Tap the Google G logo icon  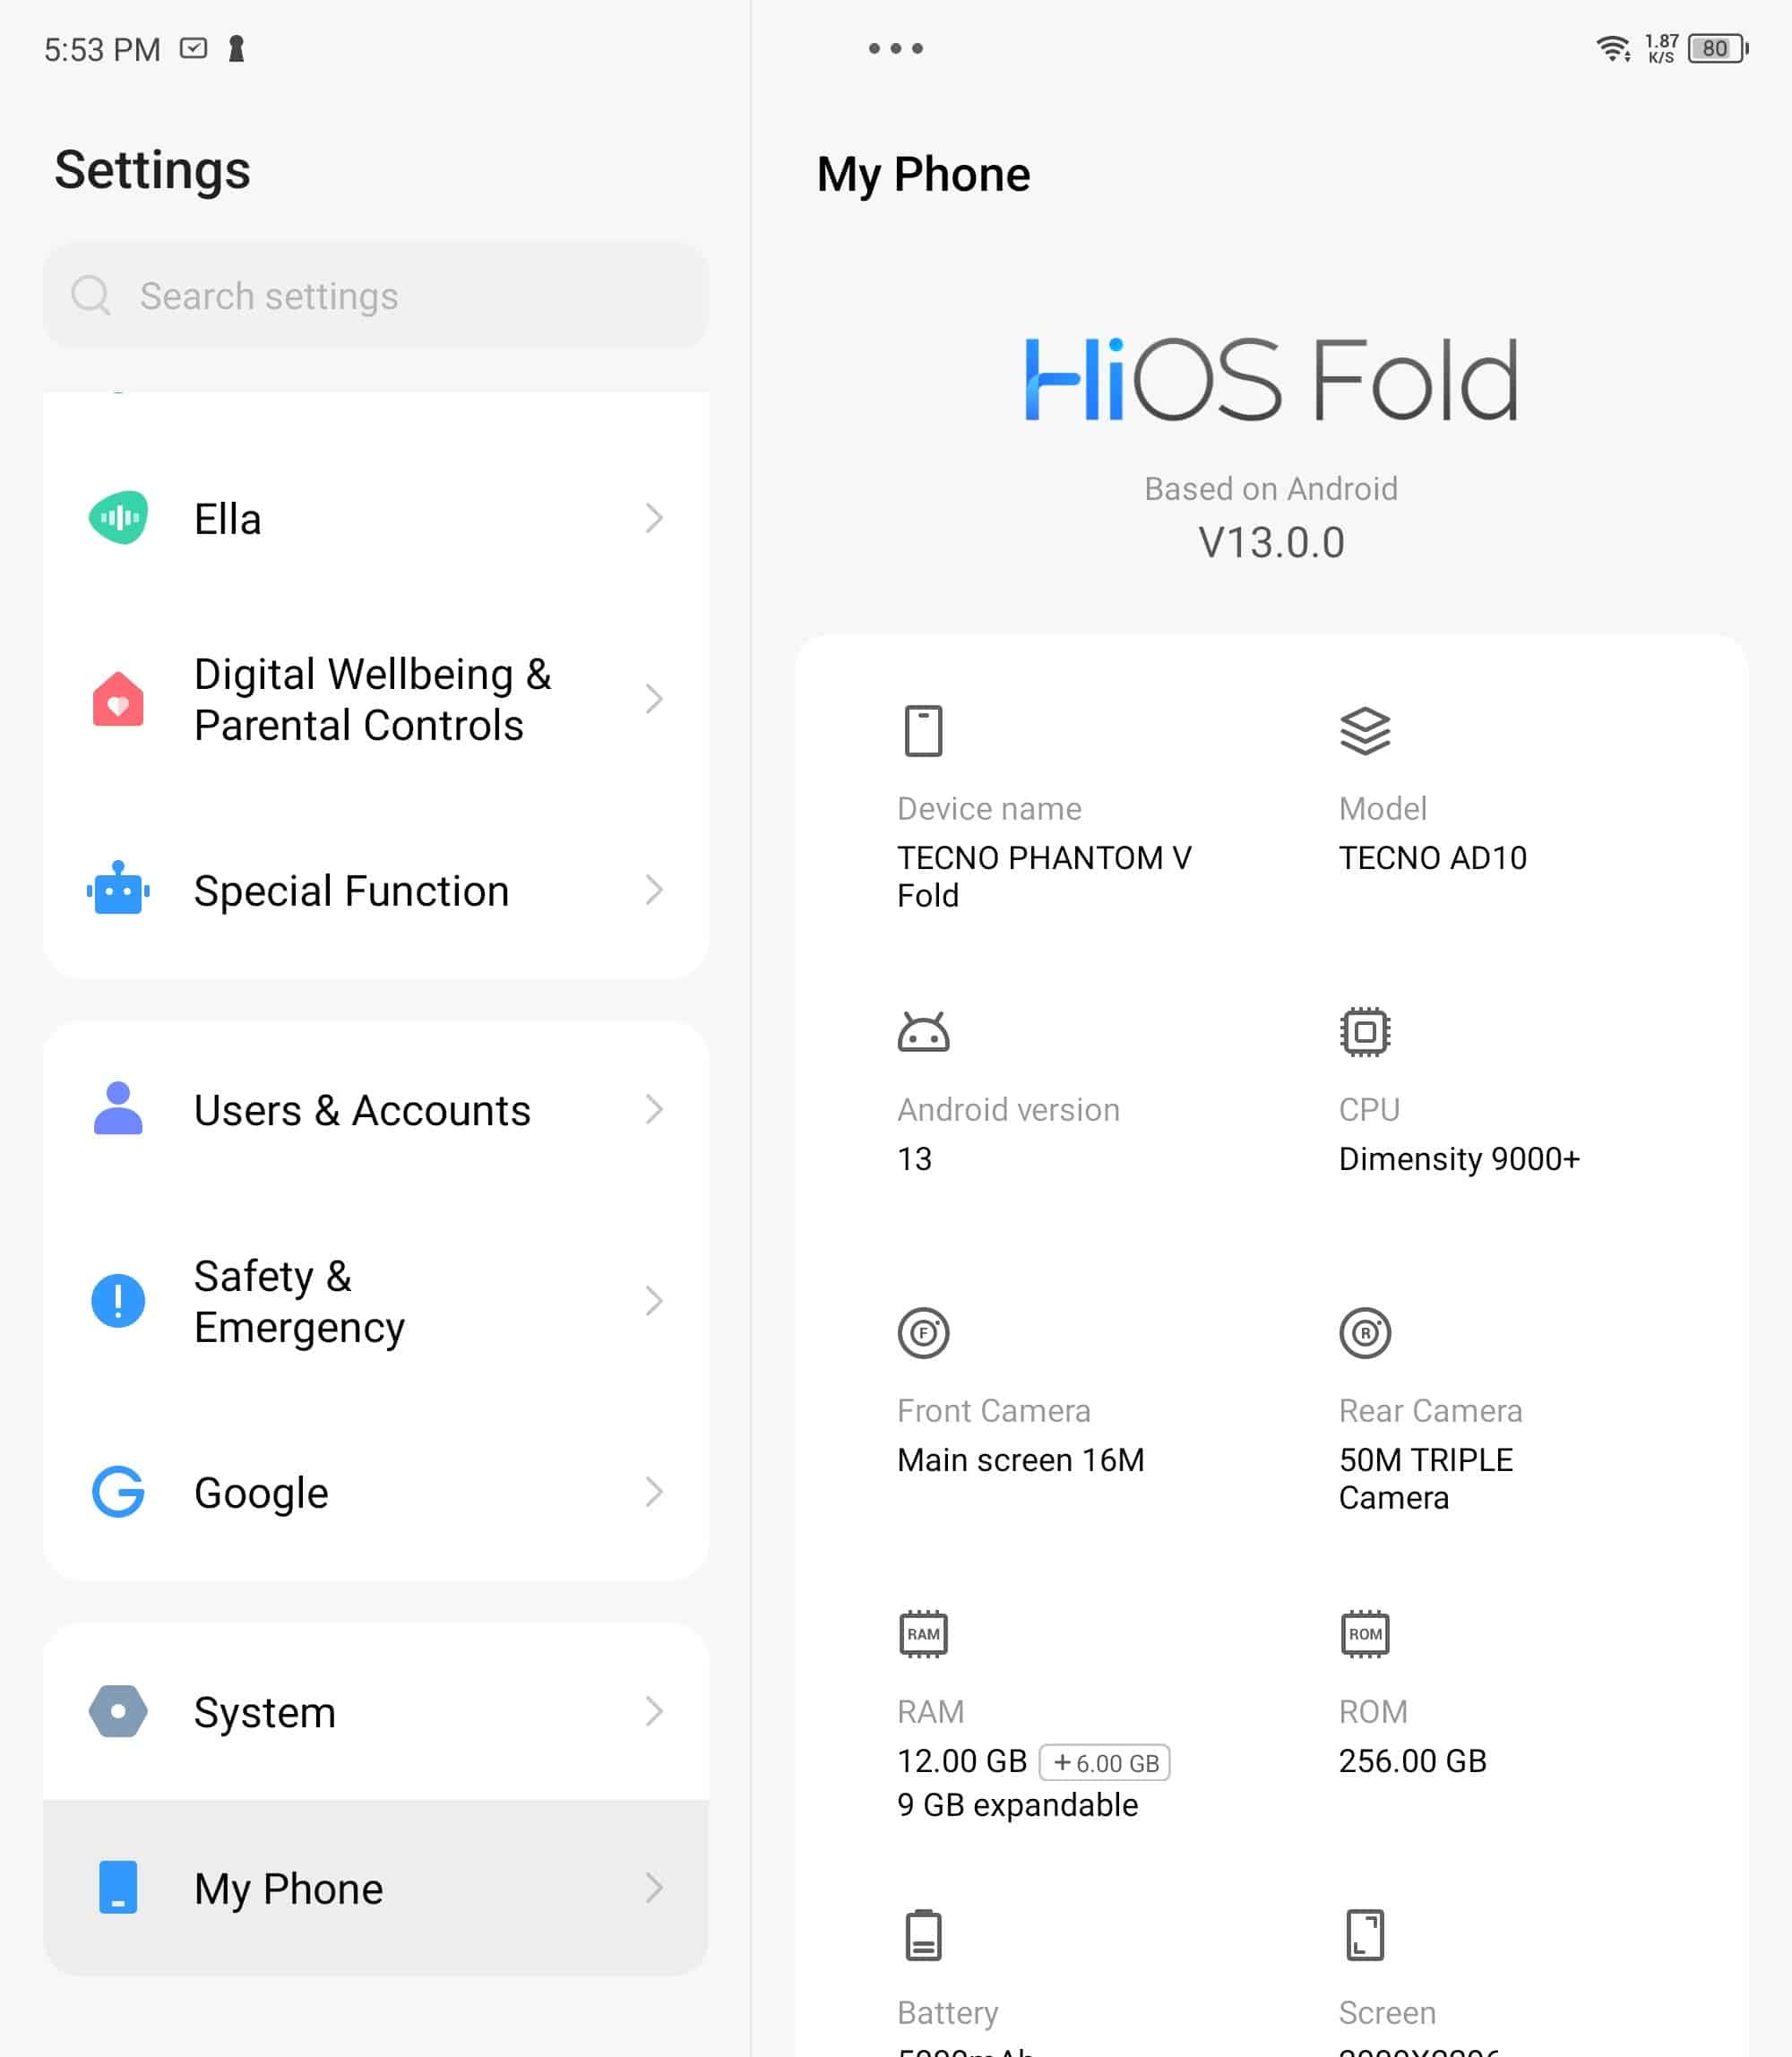118,1491
